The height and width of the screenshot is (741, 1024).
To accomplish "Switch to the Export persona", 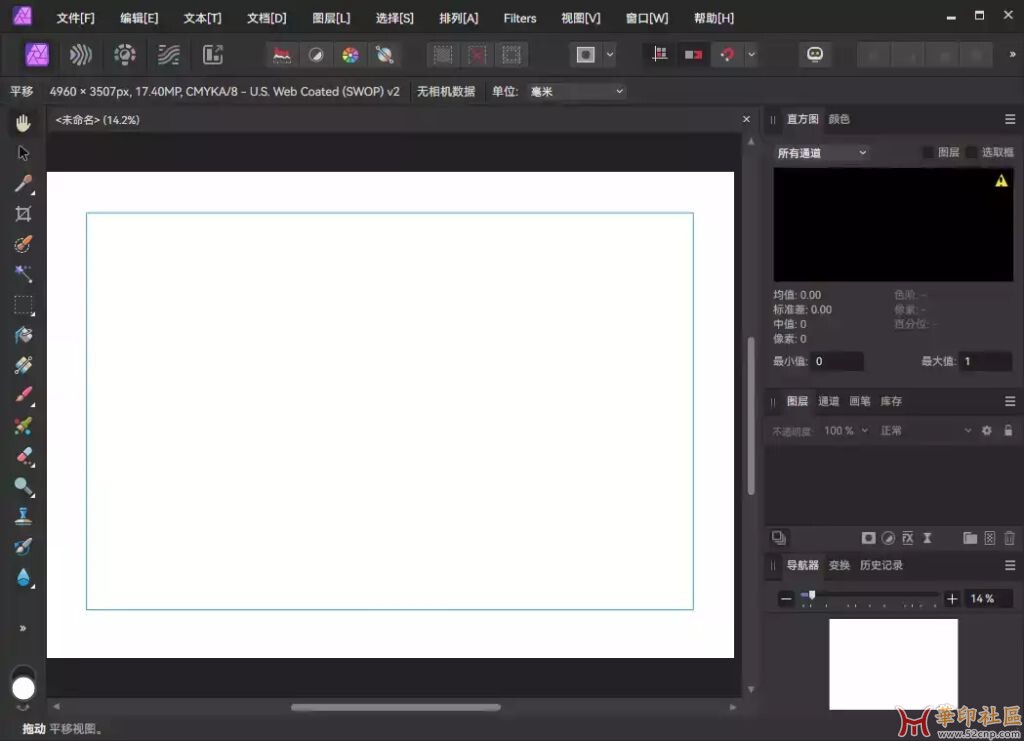I will point(213,55).
